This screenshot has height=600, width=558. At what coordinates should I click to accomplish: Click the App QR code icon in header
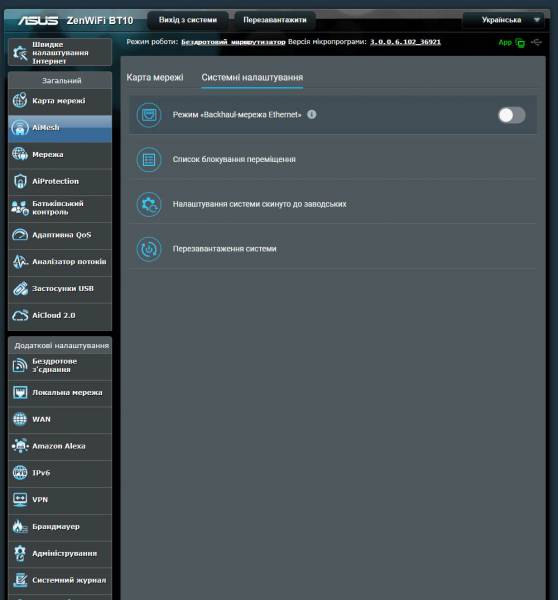tap(520, 43)
